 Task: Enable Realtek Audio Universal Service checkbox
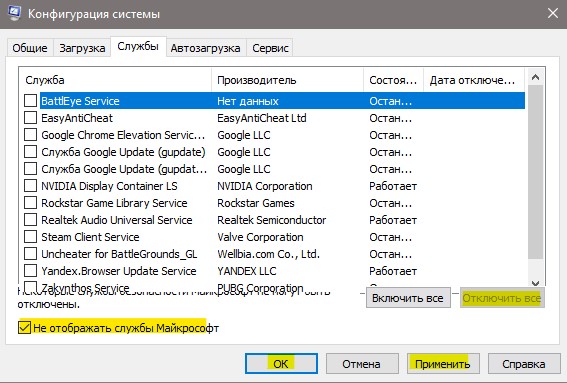pos(30,220)
